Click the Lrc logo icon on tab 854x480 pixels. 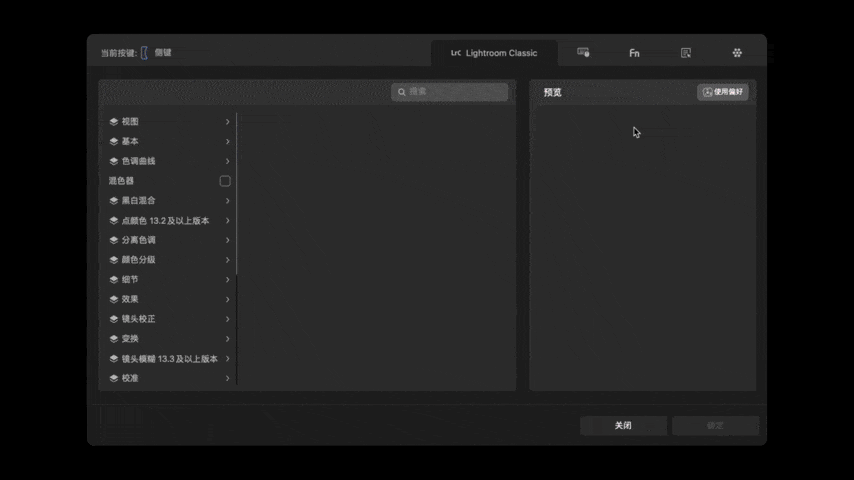[x=456, y=53]
